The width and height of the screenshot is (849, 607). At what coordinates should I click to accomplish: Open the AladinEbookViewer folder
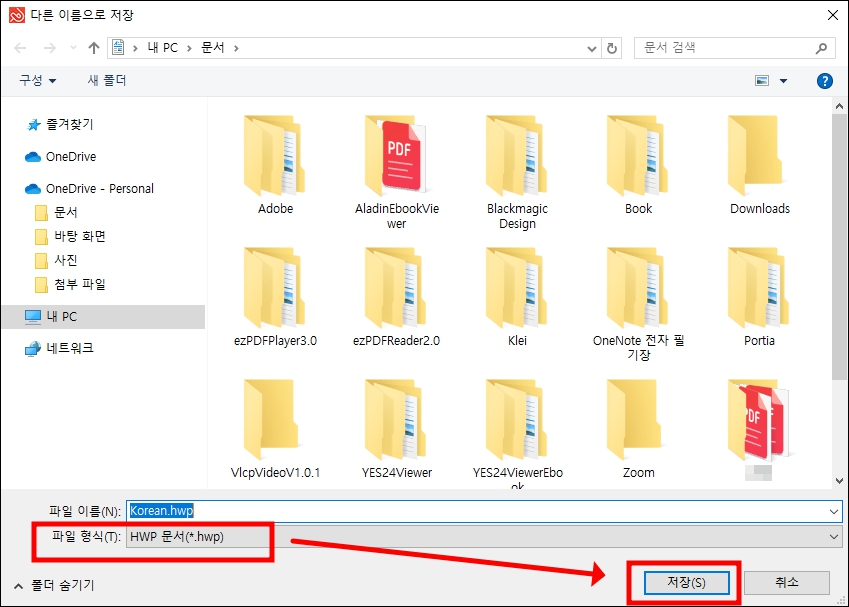(x=396, y=172)
